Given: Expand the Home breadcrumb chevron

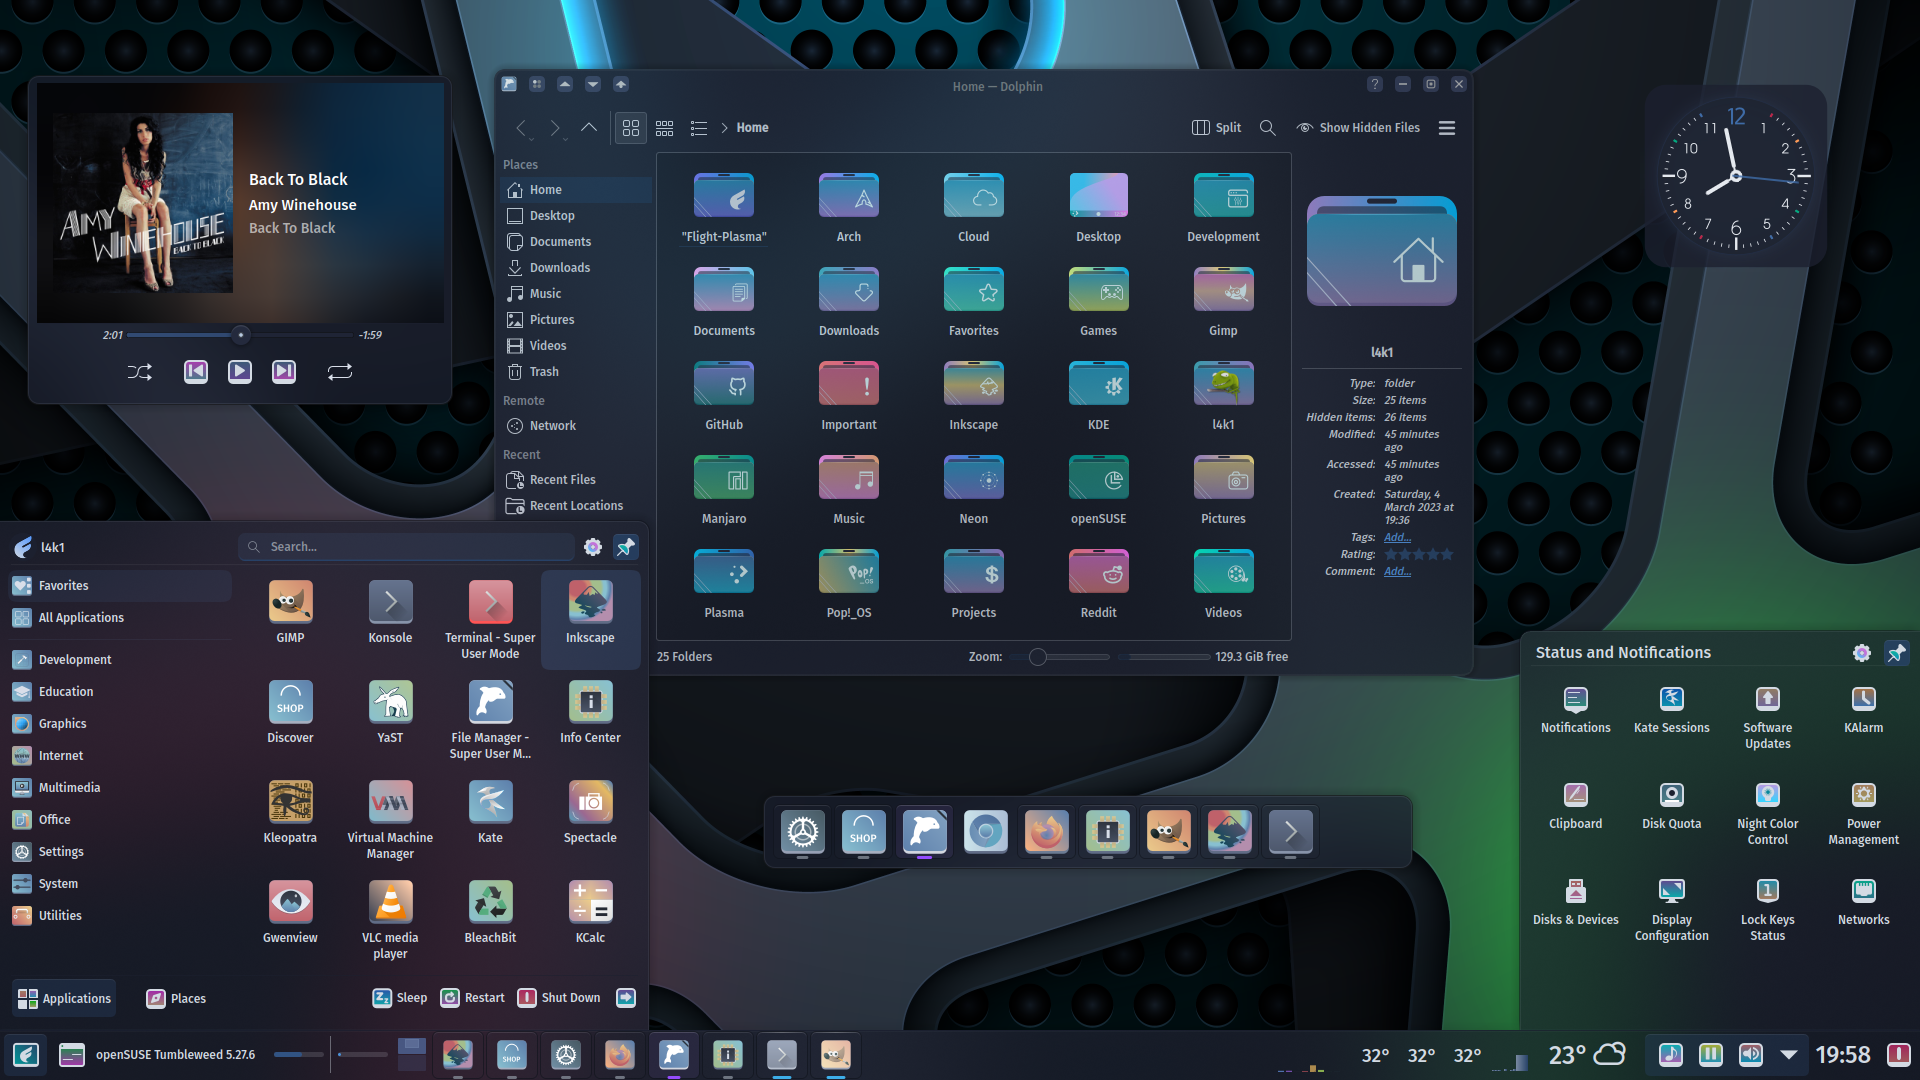Looking at the screenshot, I should click(725, 128).
